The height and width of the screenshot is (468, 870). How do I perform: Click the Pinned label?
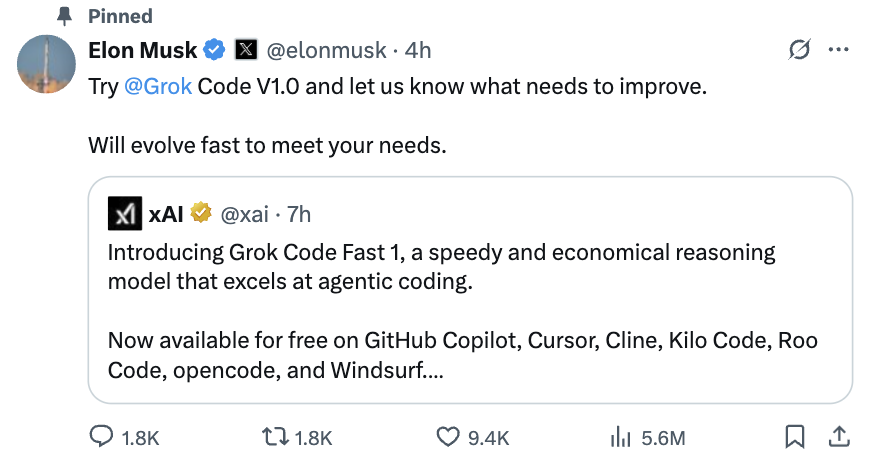click(x=120, y=16)
